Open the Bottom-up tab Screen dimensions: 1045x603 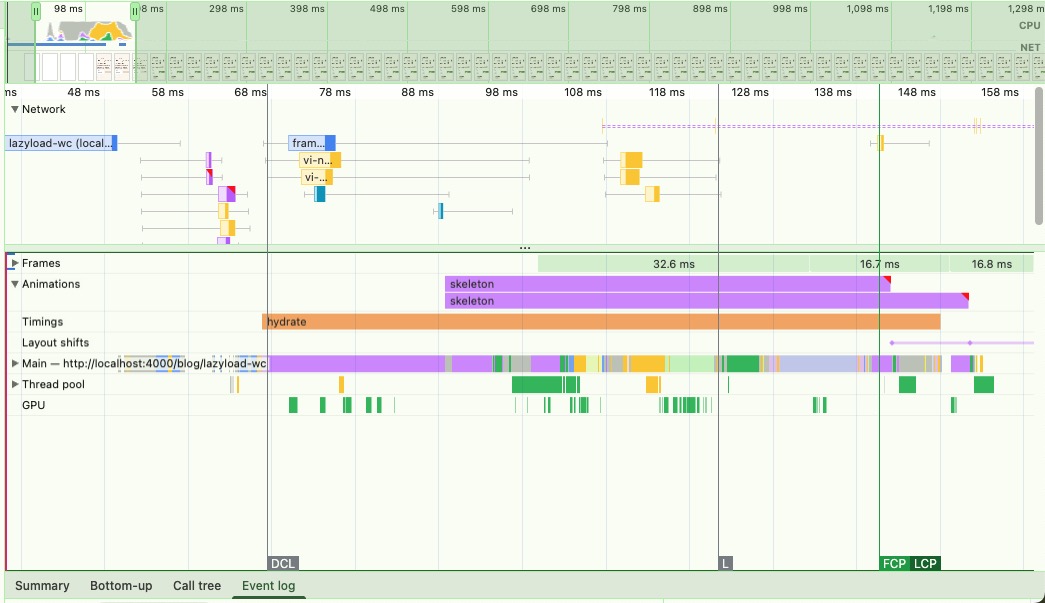click(121, 586)
